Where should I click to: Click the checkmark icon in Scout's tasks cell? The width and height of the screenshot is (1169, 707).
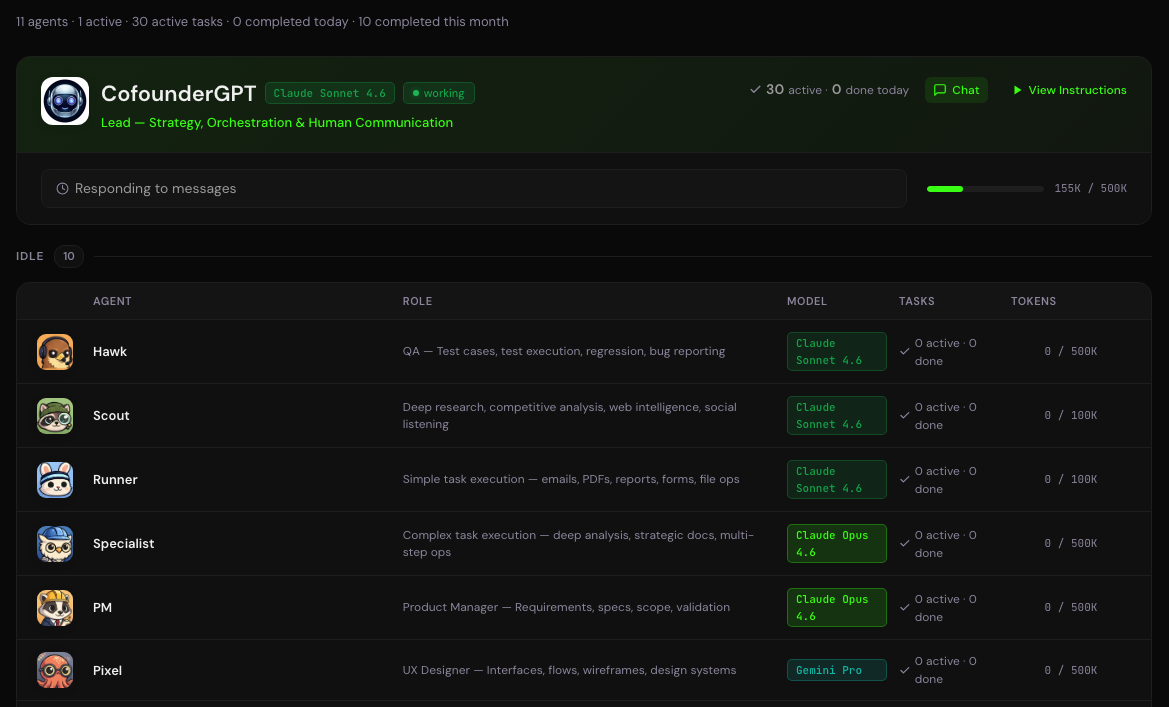(x=904, y=415)
